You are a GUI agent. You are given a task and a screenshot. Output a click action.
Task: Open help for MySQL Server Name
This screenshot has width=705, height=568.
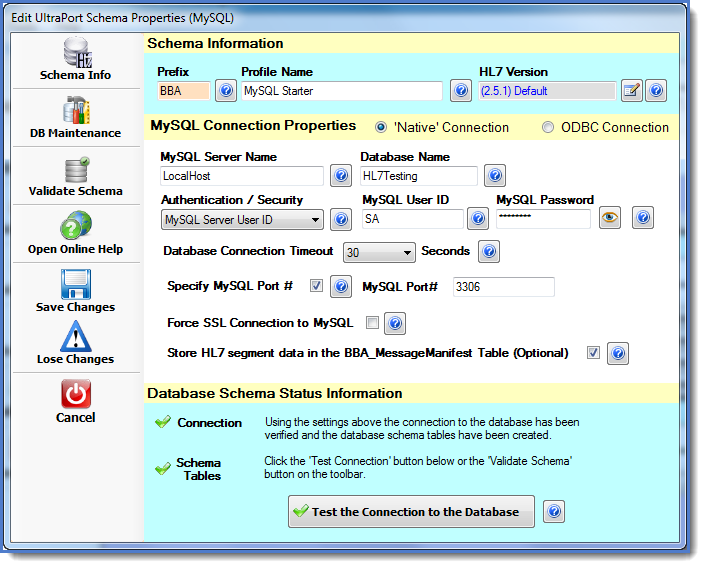click(x=341, y=175)
